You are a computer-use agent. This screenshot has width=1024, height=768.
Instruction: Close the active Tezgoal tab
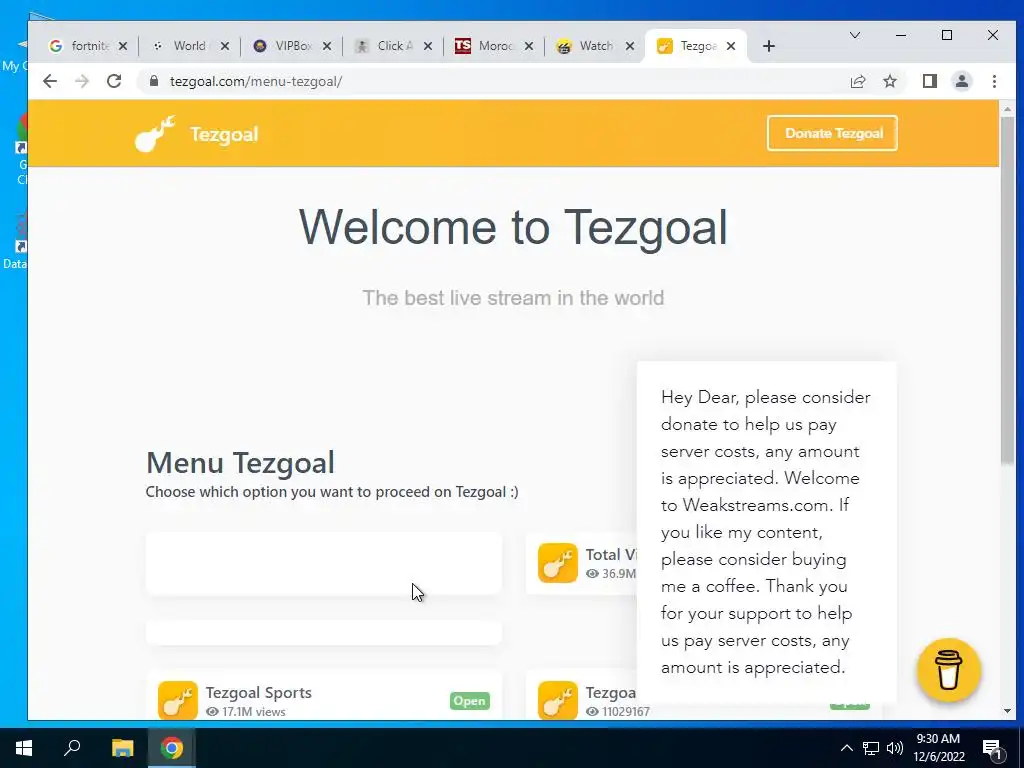click(x=731, y=46)
